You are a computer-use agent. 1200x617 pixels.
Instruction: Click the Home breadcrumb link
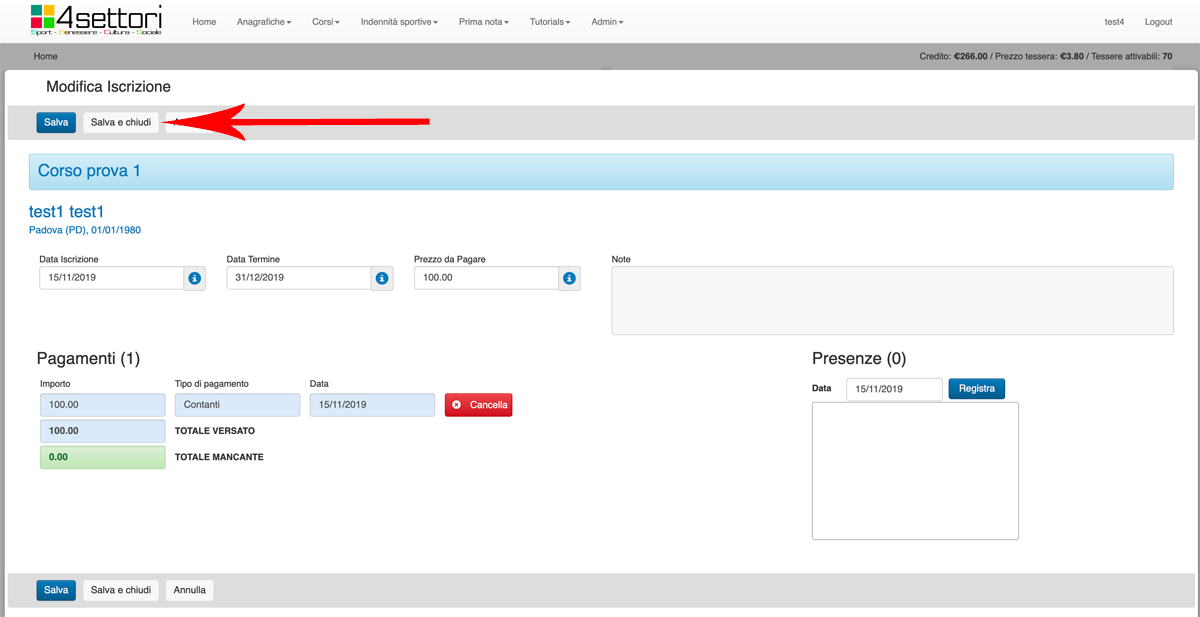[45, 57]
